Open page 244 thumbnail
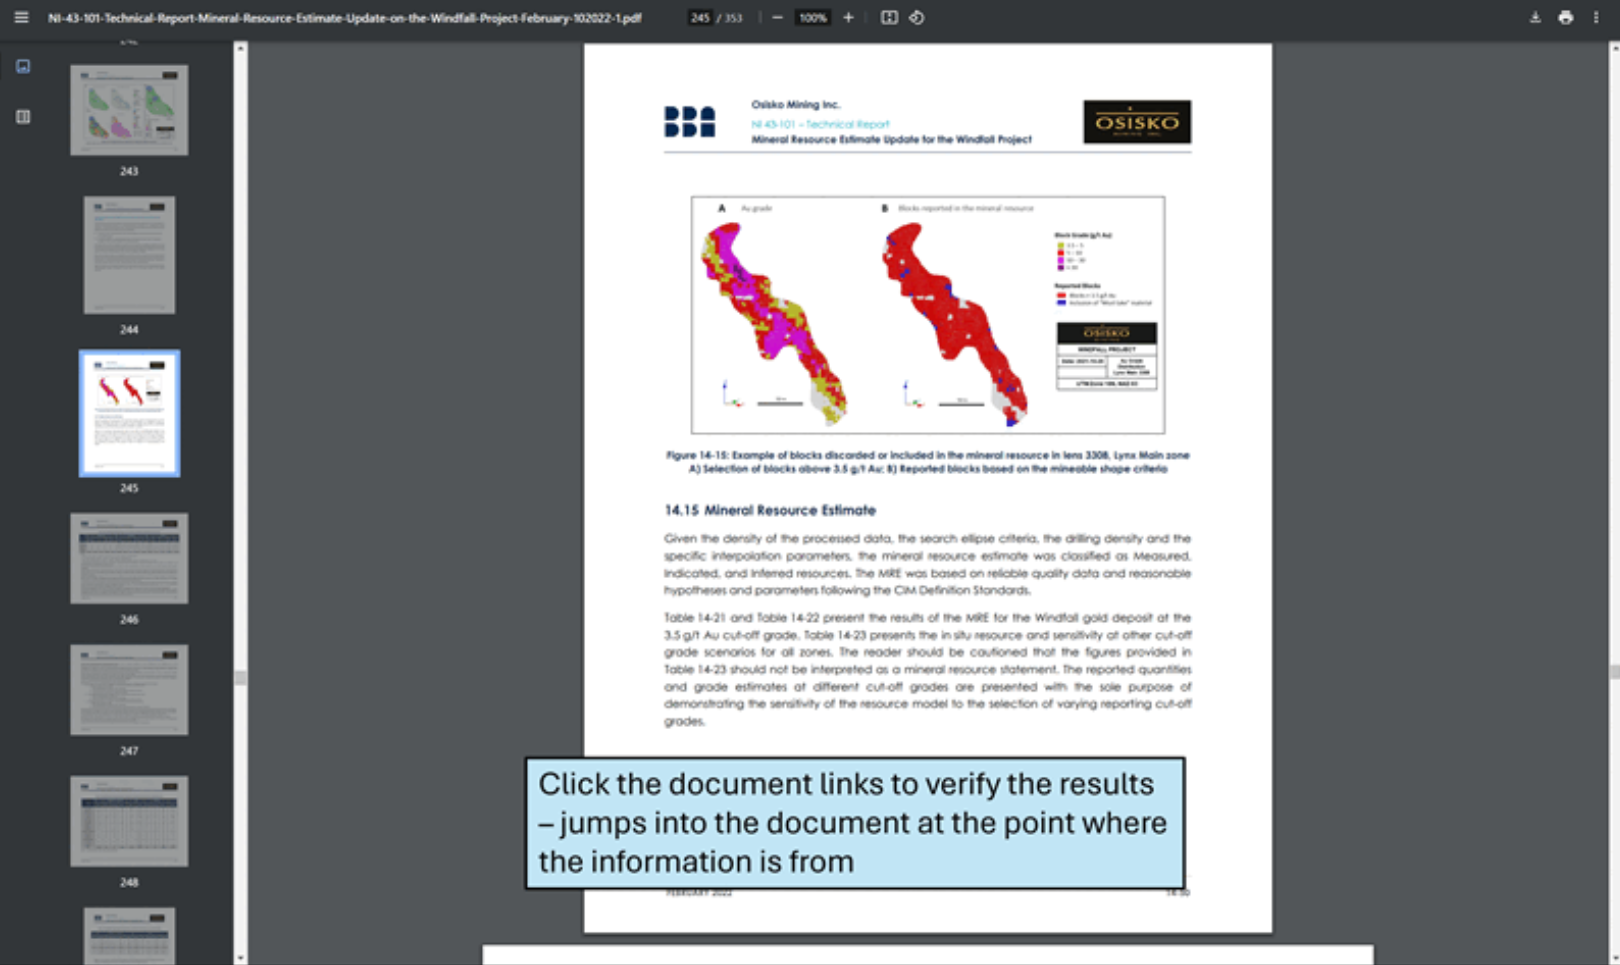Viewport: 1620px width, 965px height. tap(129, 255)
